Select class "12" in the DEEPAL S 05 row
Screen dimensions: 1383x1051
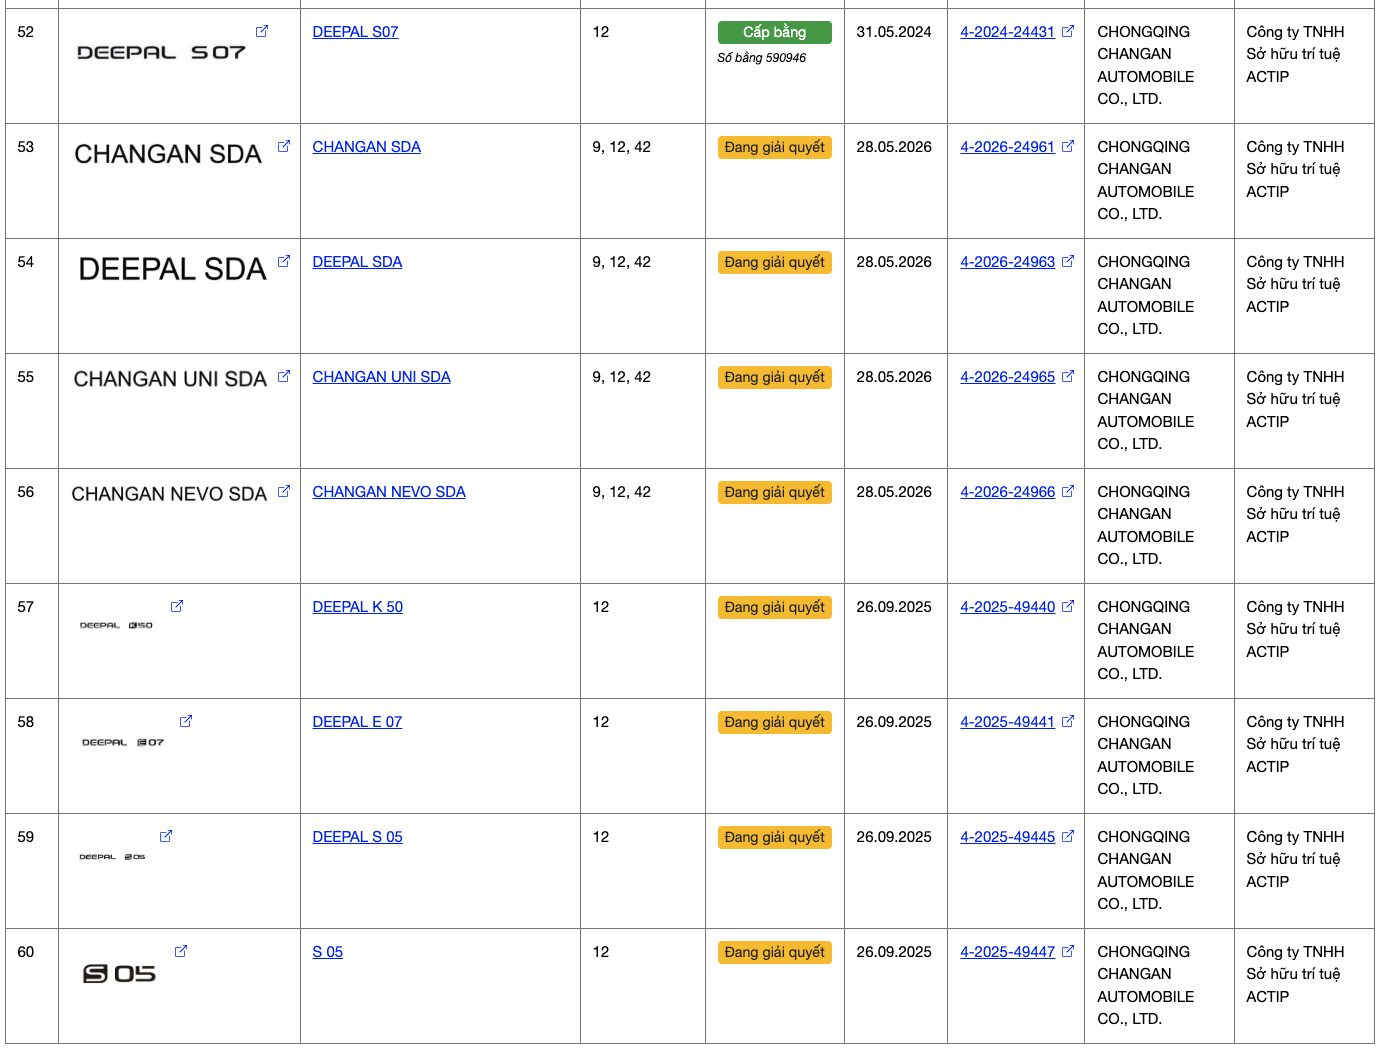pos(601,837)
